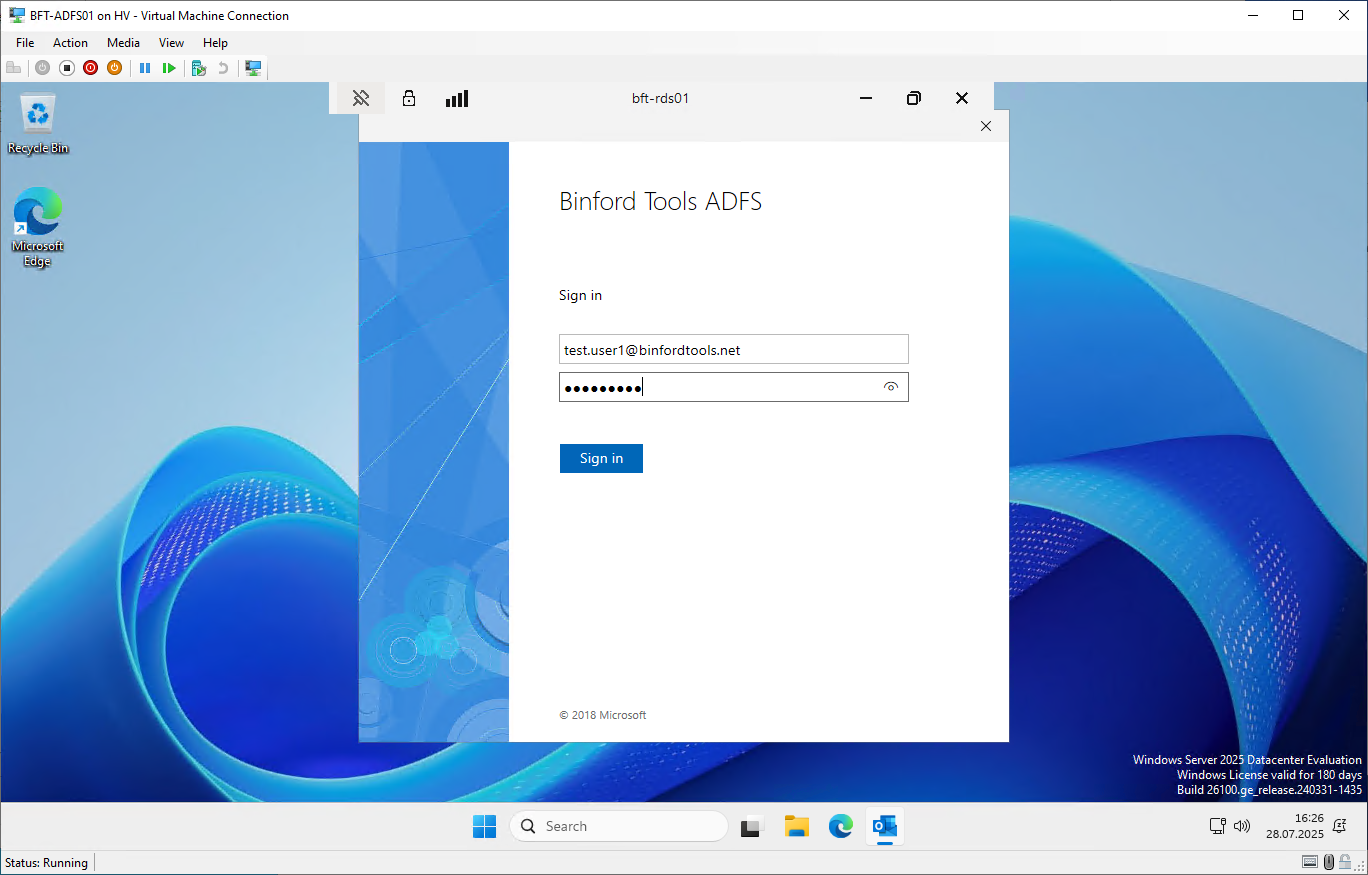Open the Action menu
This screenshot has height=875, width=1368.
[x=71, y=43]
